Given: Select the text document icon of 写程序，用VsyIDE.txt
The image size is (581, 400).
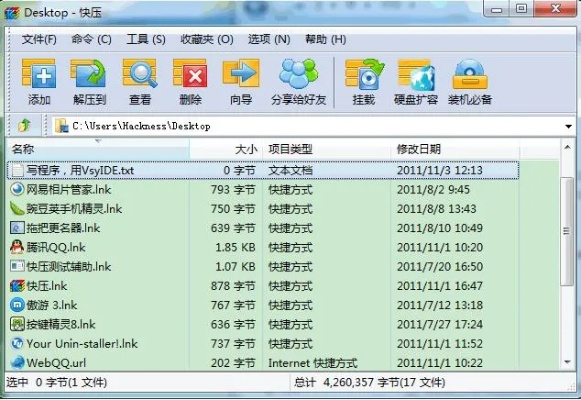Looking at the screenshot, I should [x=17, y=170].
